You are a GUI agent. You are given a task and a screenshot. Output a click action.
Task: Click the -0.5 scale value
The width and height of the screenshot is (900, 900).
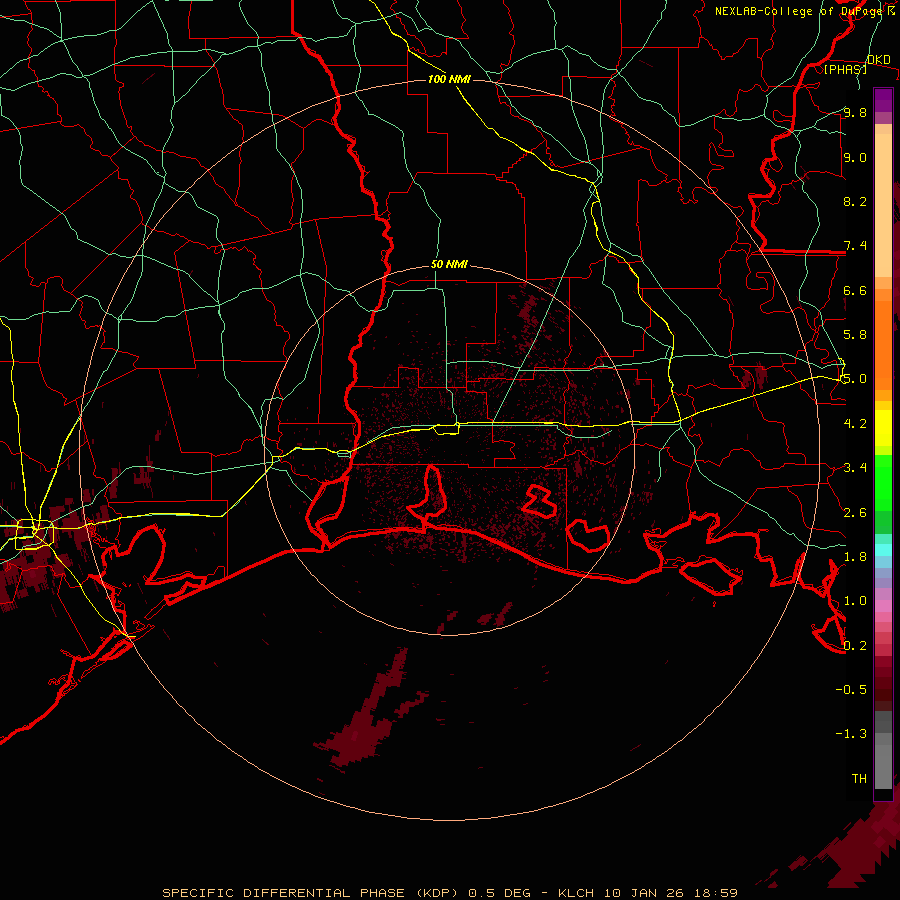[x=851, y=690]
